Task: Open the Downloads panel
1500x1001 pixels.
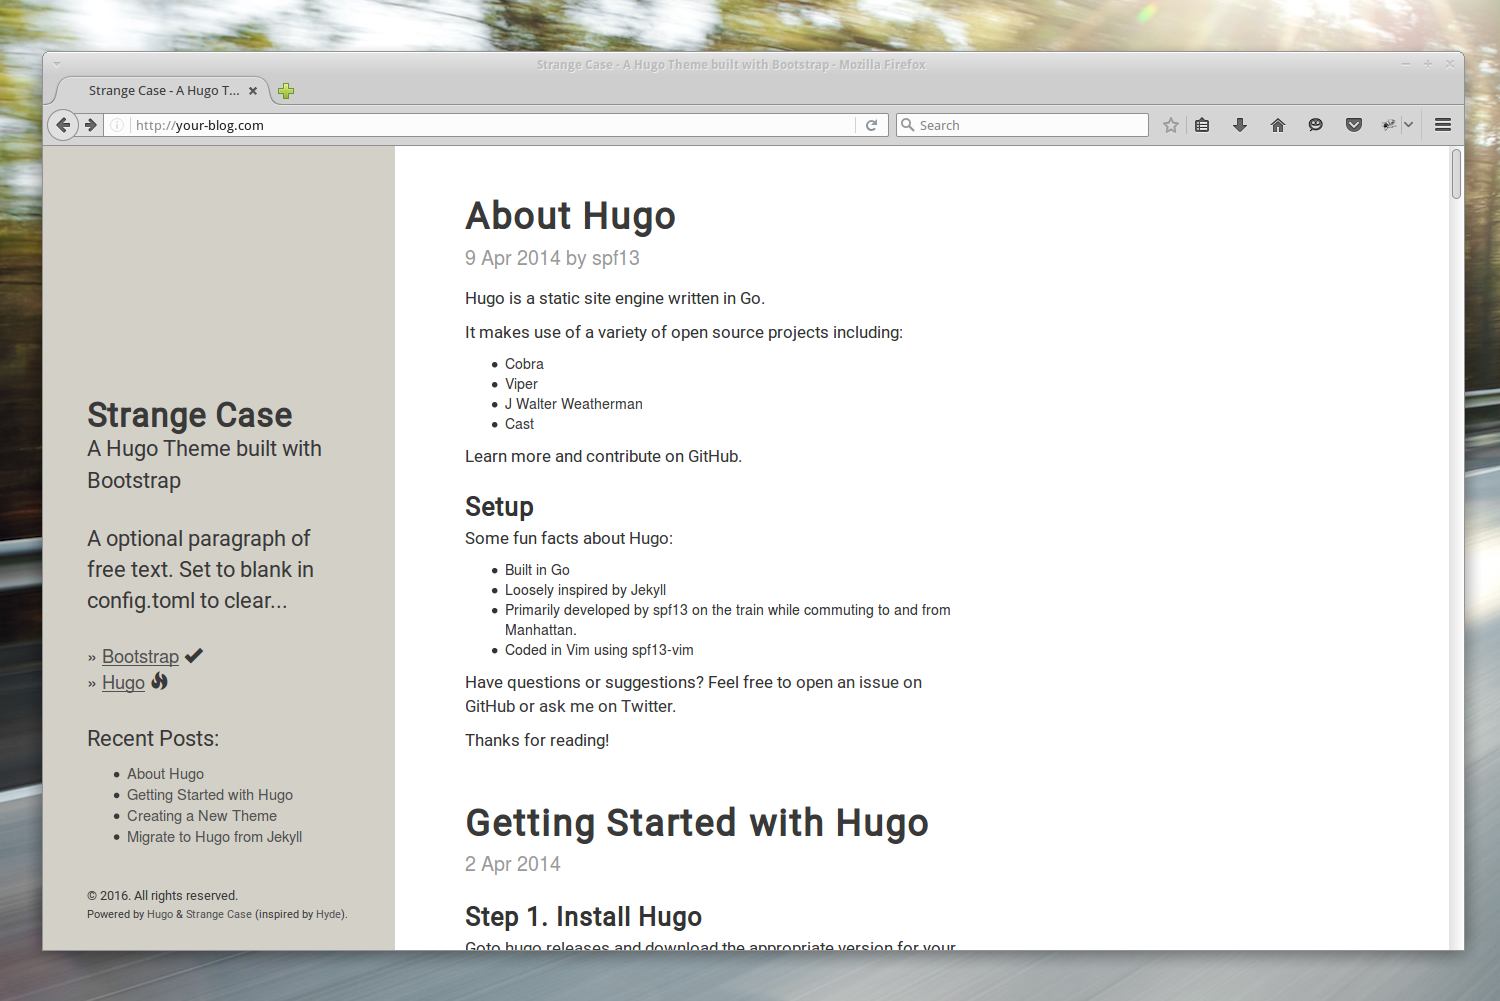Action: pyautogui.click(x=1240, y=125)
